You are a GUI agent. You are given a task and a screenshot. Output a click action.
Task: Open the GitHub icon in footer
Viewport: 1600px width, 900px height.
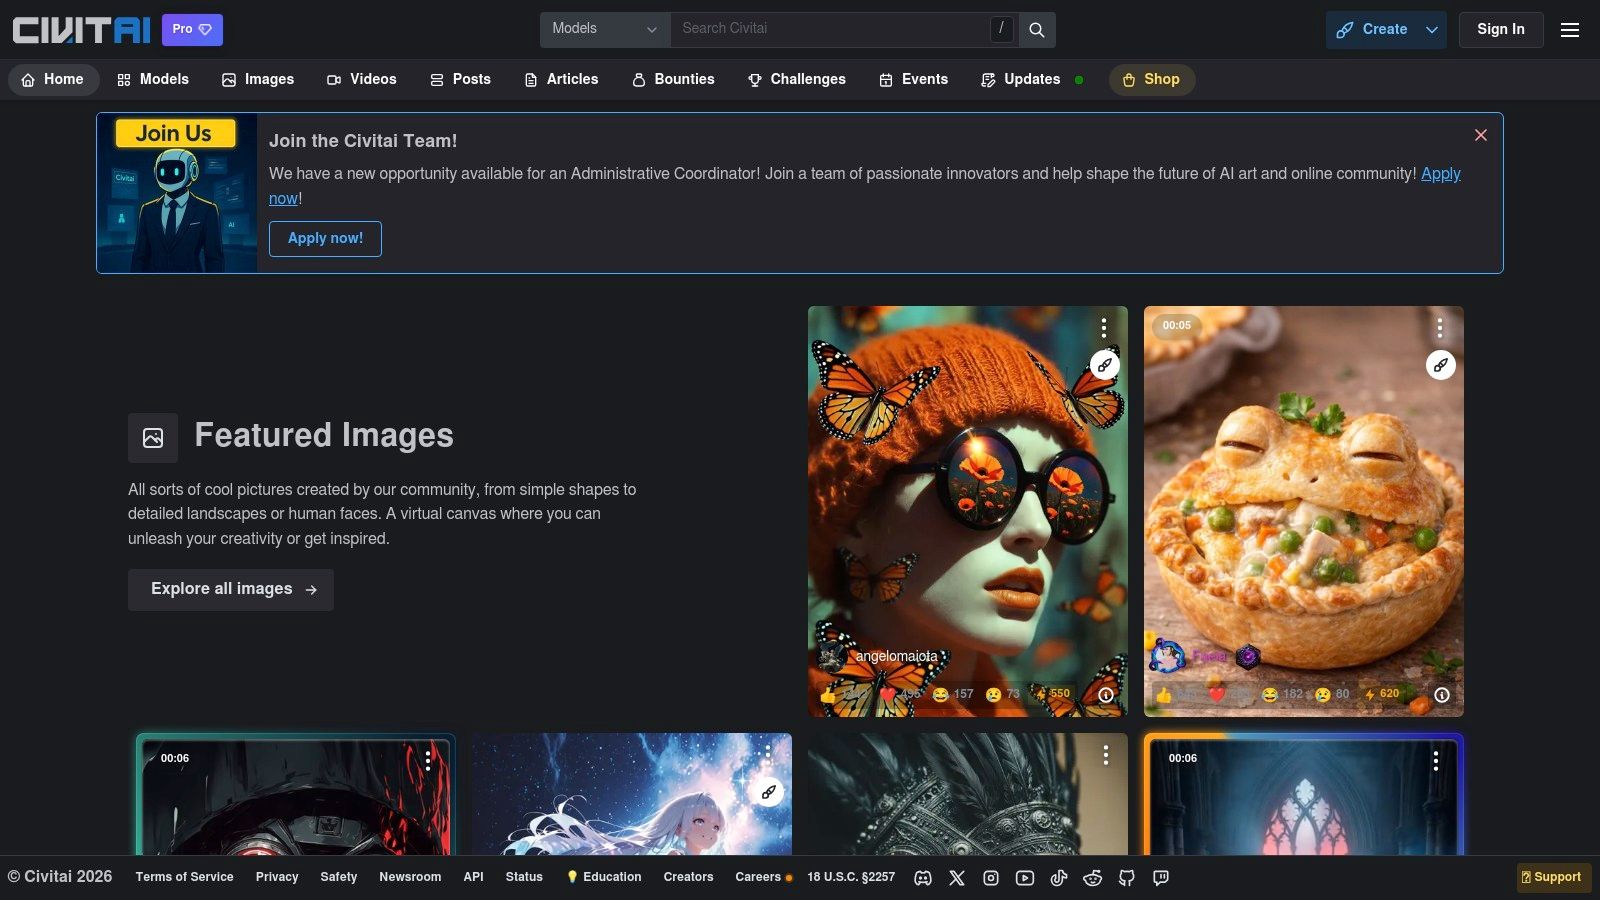[x=1127, y=878]
